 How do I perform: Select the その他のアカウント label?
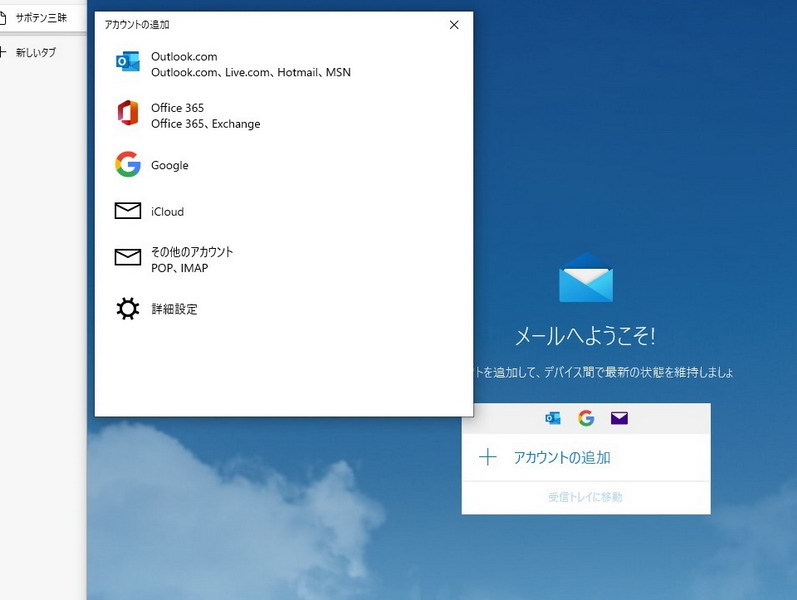click(x=192, y=252)
